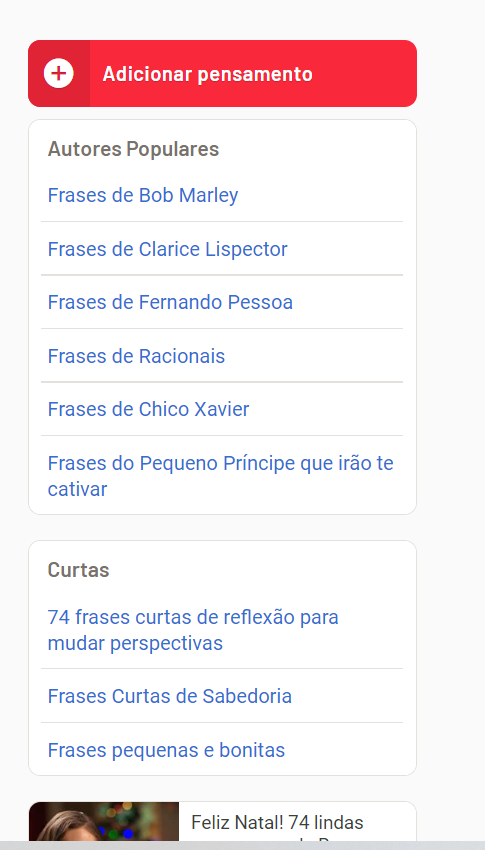Click the plus circle icon
This screenshot has height=850, width=485.
59,73
